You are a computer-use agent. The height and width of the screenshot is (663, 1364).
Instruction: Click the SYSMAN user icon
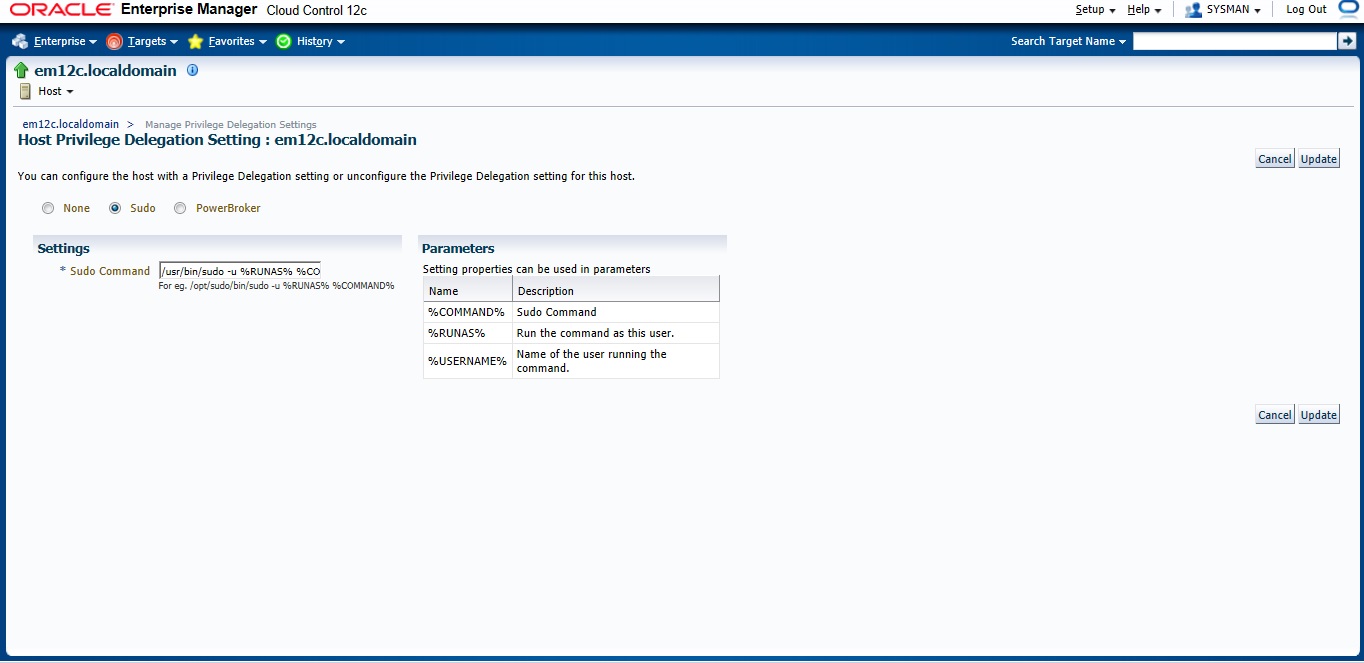coord(1193,10)
